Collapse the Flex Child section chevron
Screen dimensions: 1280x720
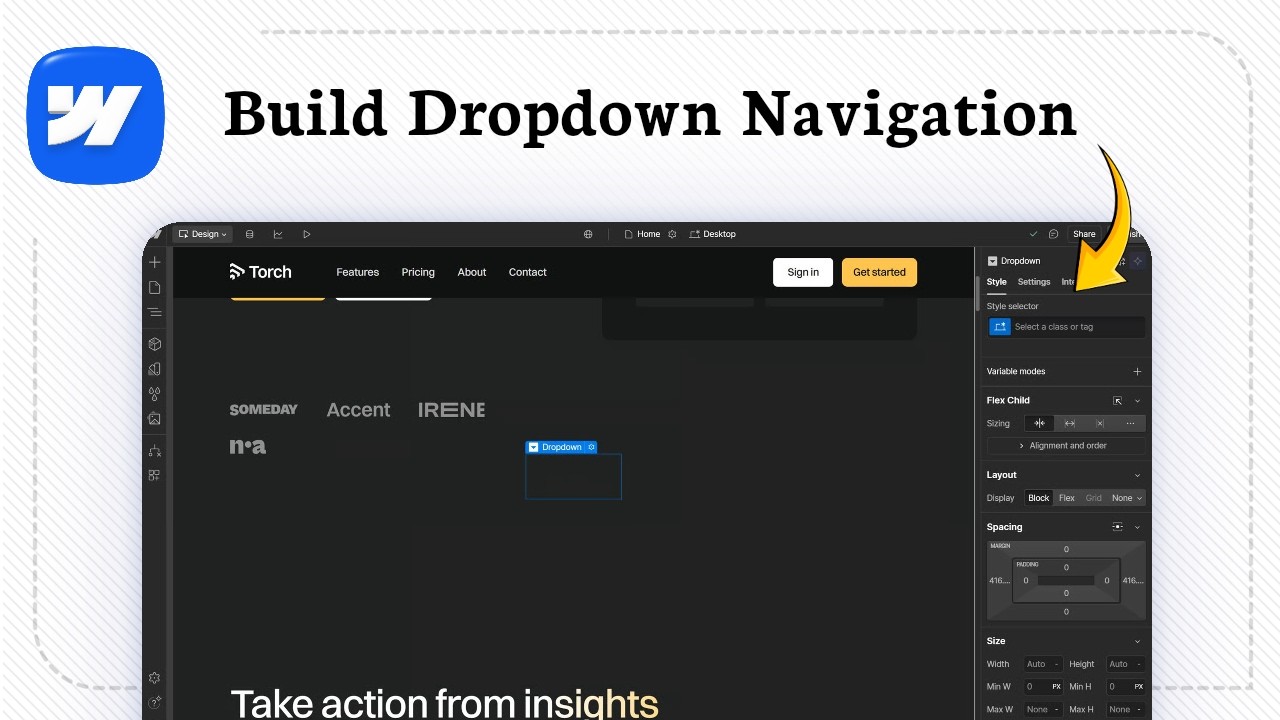[1137, 400]
